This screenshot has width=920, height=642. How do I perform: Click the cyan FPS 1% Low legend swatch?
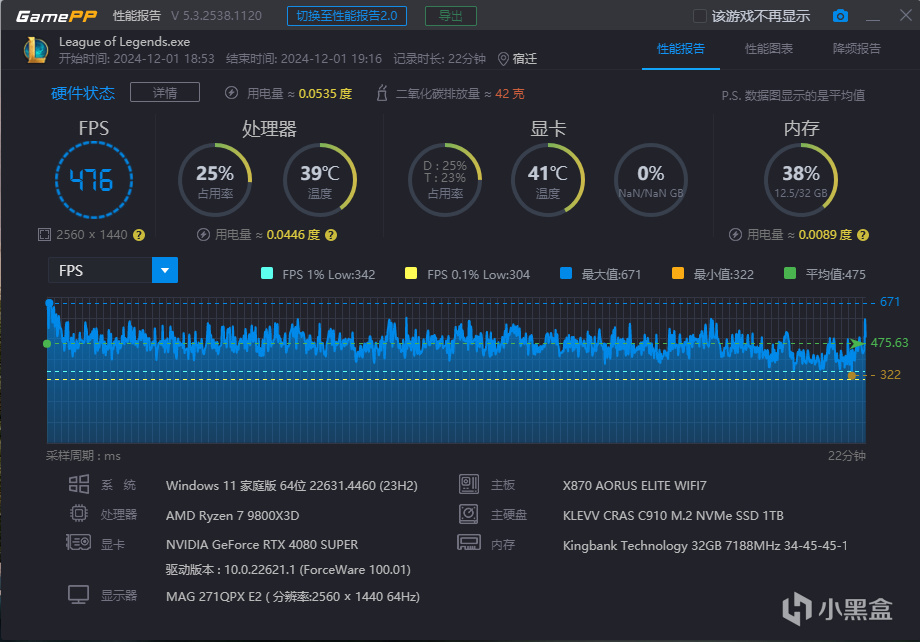[x=267, y=273]
